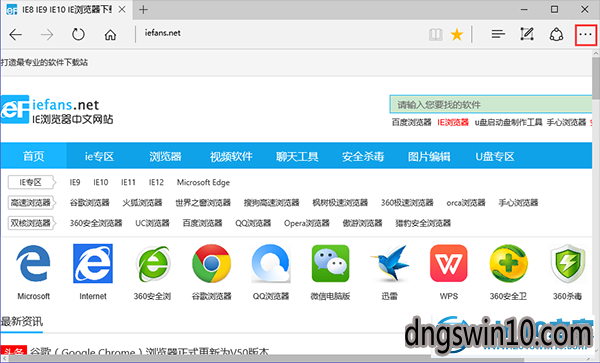The width and height of the screenshot is (600, 363).
Task: Click the iefans.net address bar
Action: [162, 33]
